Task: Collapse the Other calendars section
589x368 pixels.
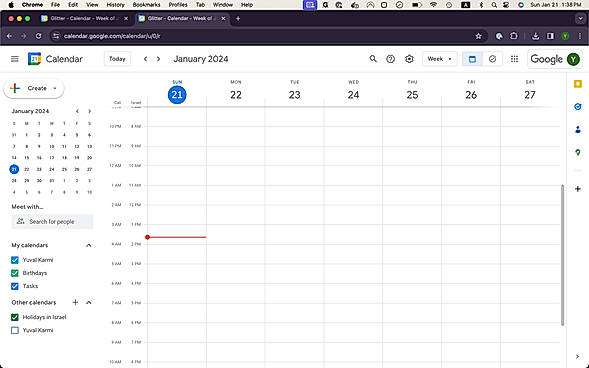Action: (89, 302)
